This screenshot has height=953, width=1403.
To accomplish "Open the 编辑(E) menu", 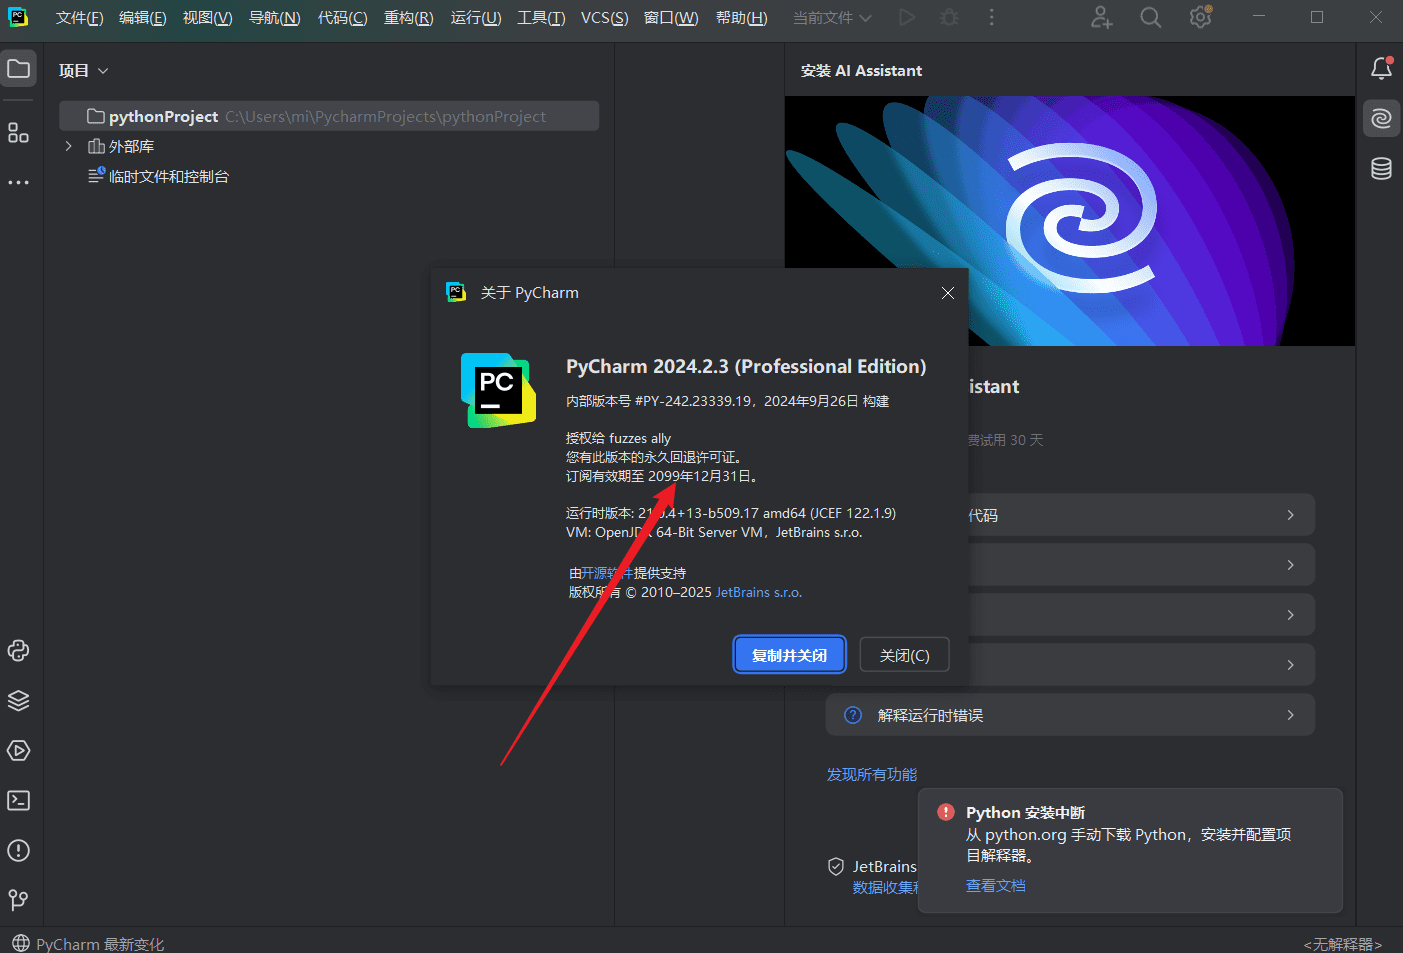I will [143, 18].
